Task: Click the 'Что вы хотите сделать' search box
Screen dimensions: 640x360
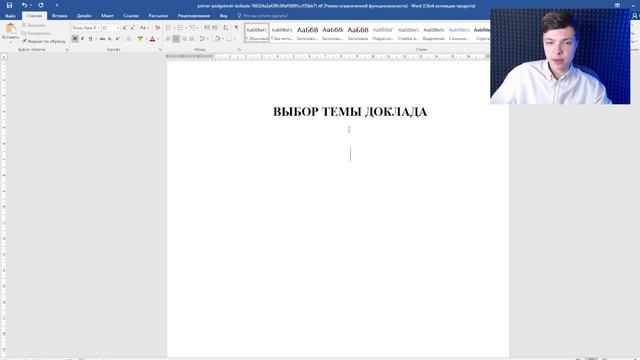Action: [265, 16]
